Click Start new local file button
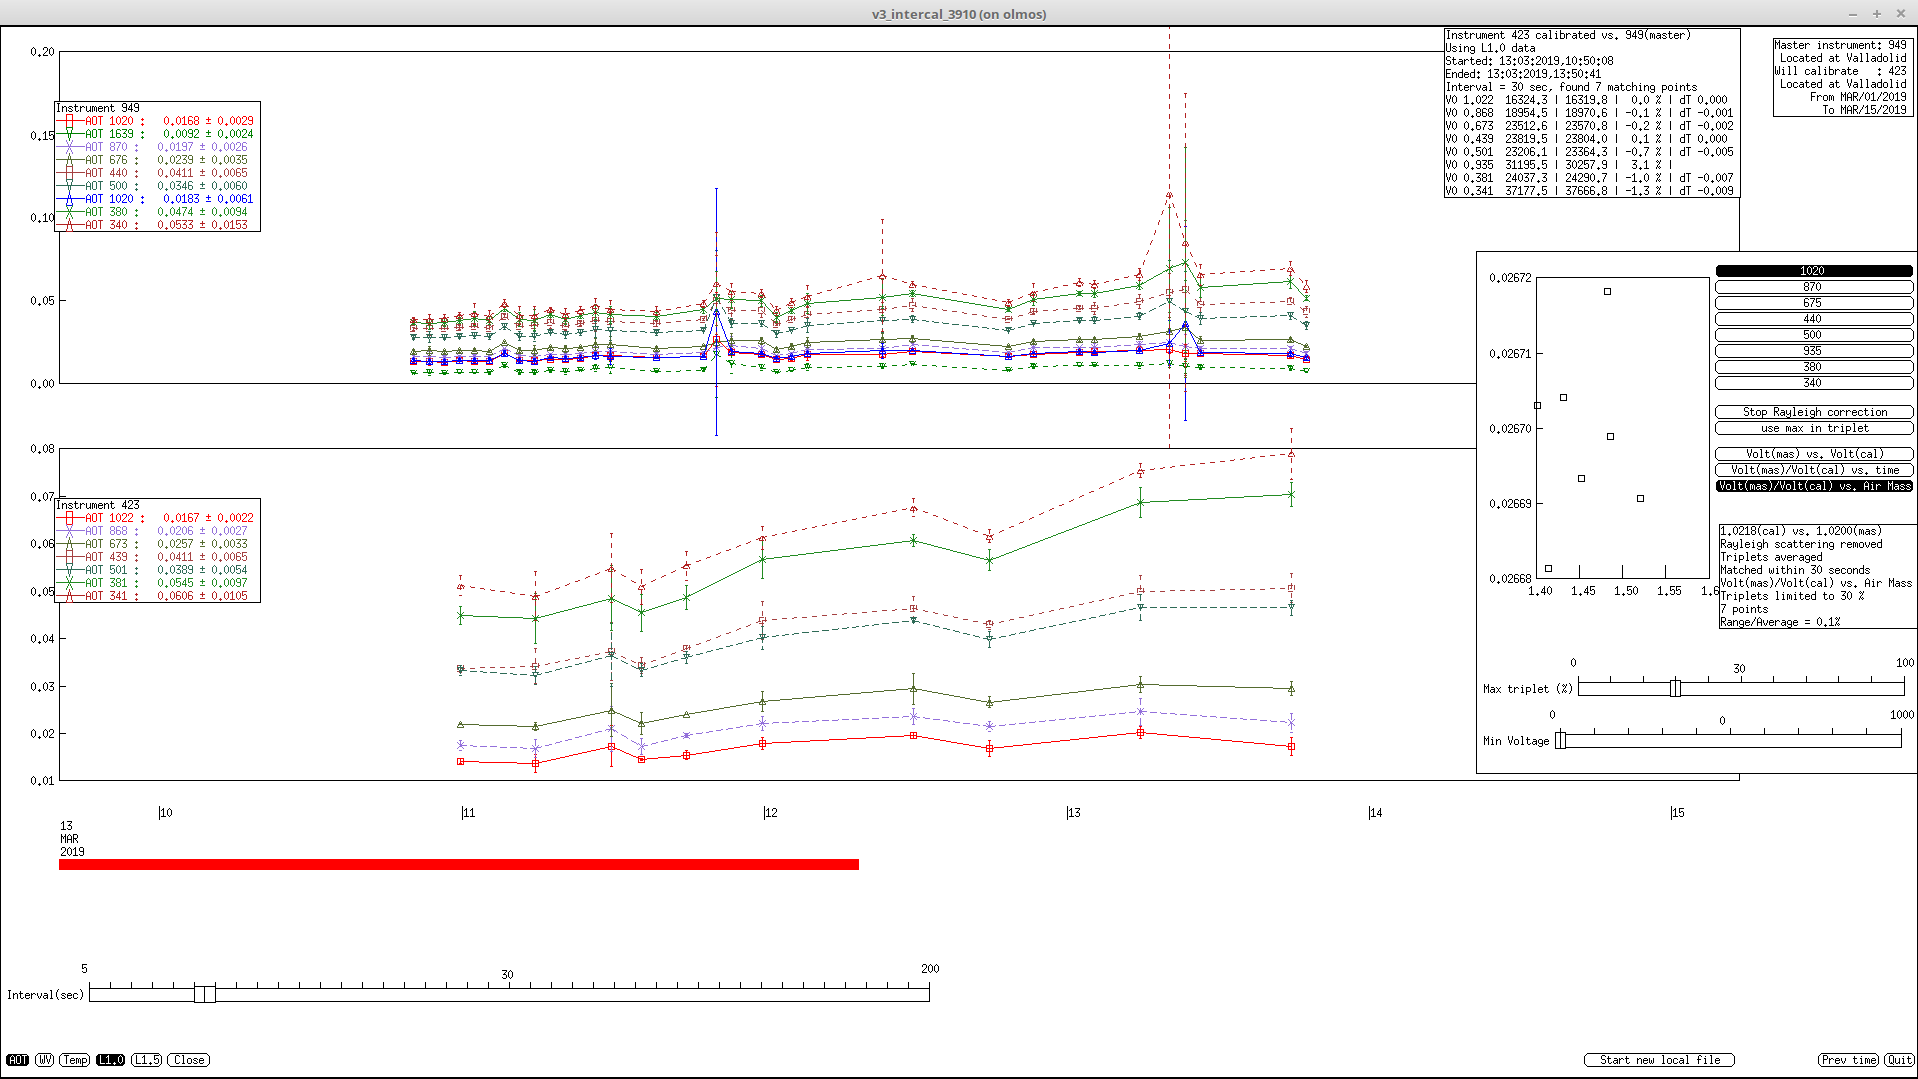1918x1079 pixels. click(1659, 1060)
